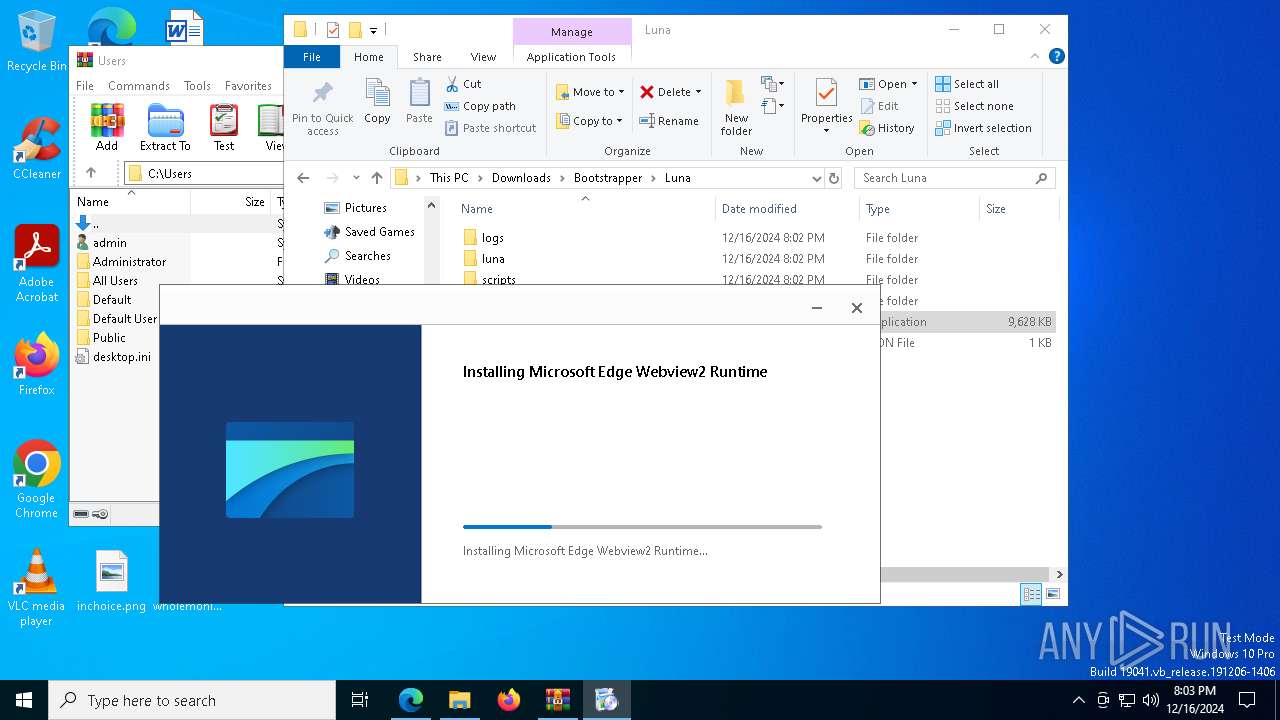The height and width of the screenshot is (720, 1280).
Task: Open CCleaner desktop shortcut
Action: (x=37, y=148)
